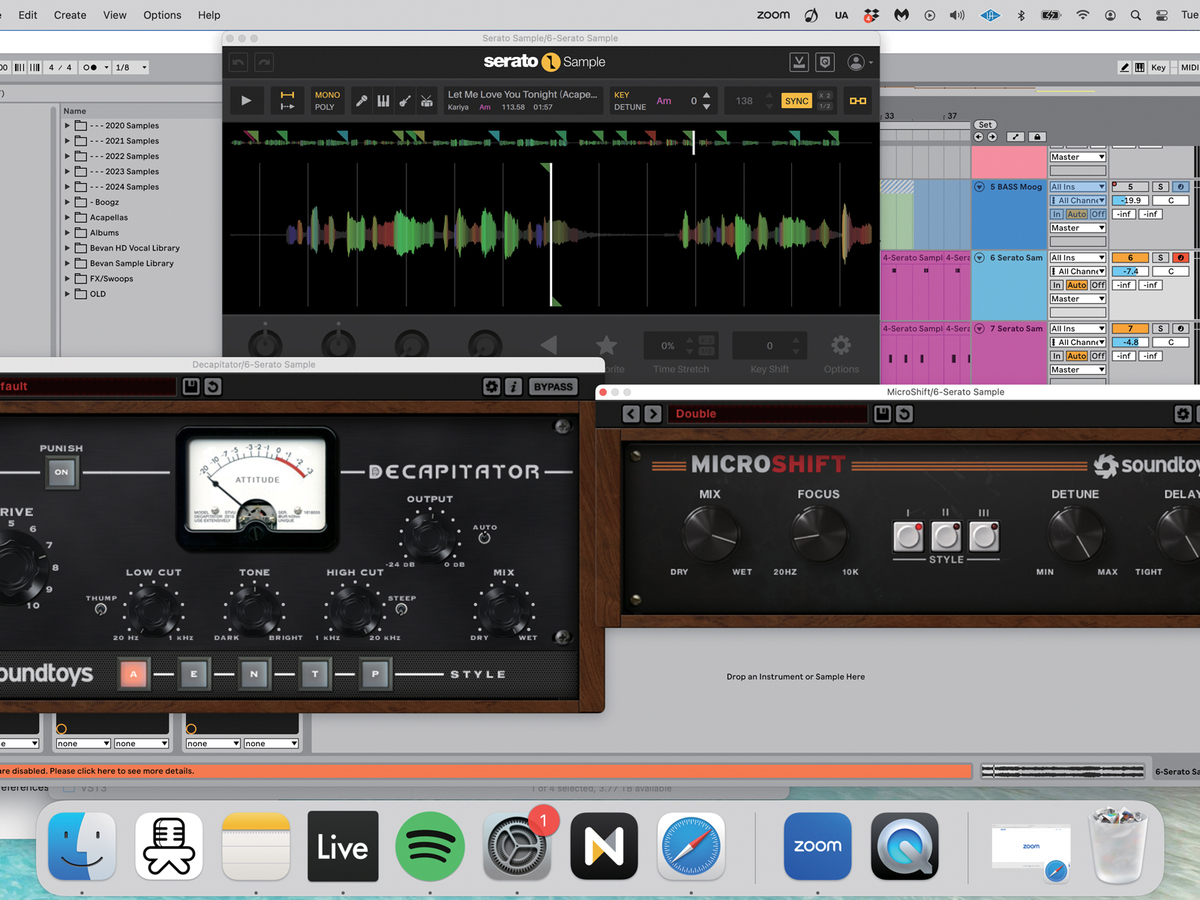Select the vocal stem microphone icon in Serato
Viewport: 1200px width, 900px height.
click(361, 101)
